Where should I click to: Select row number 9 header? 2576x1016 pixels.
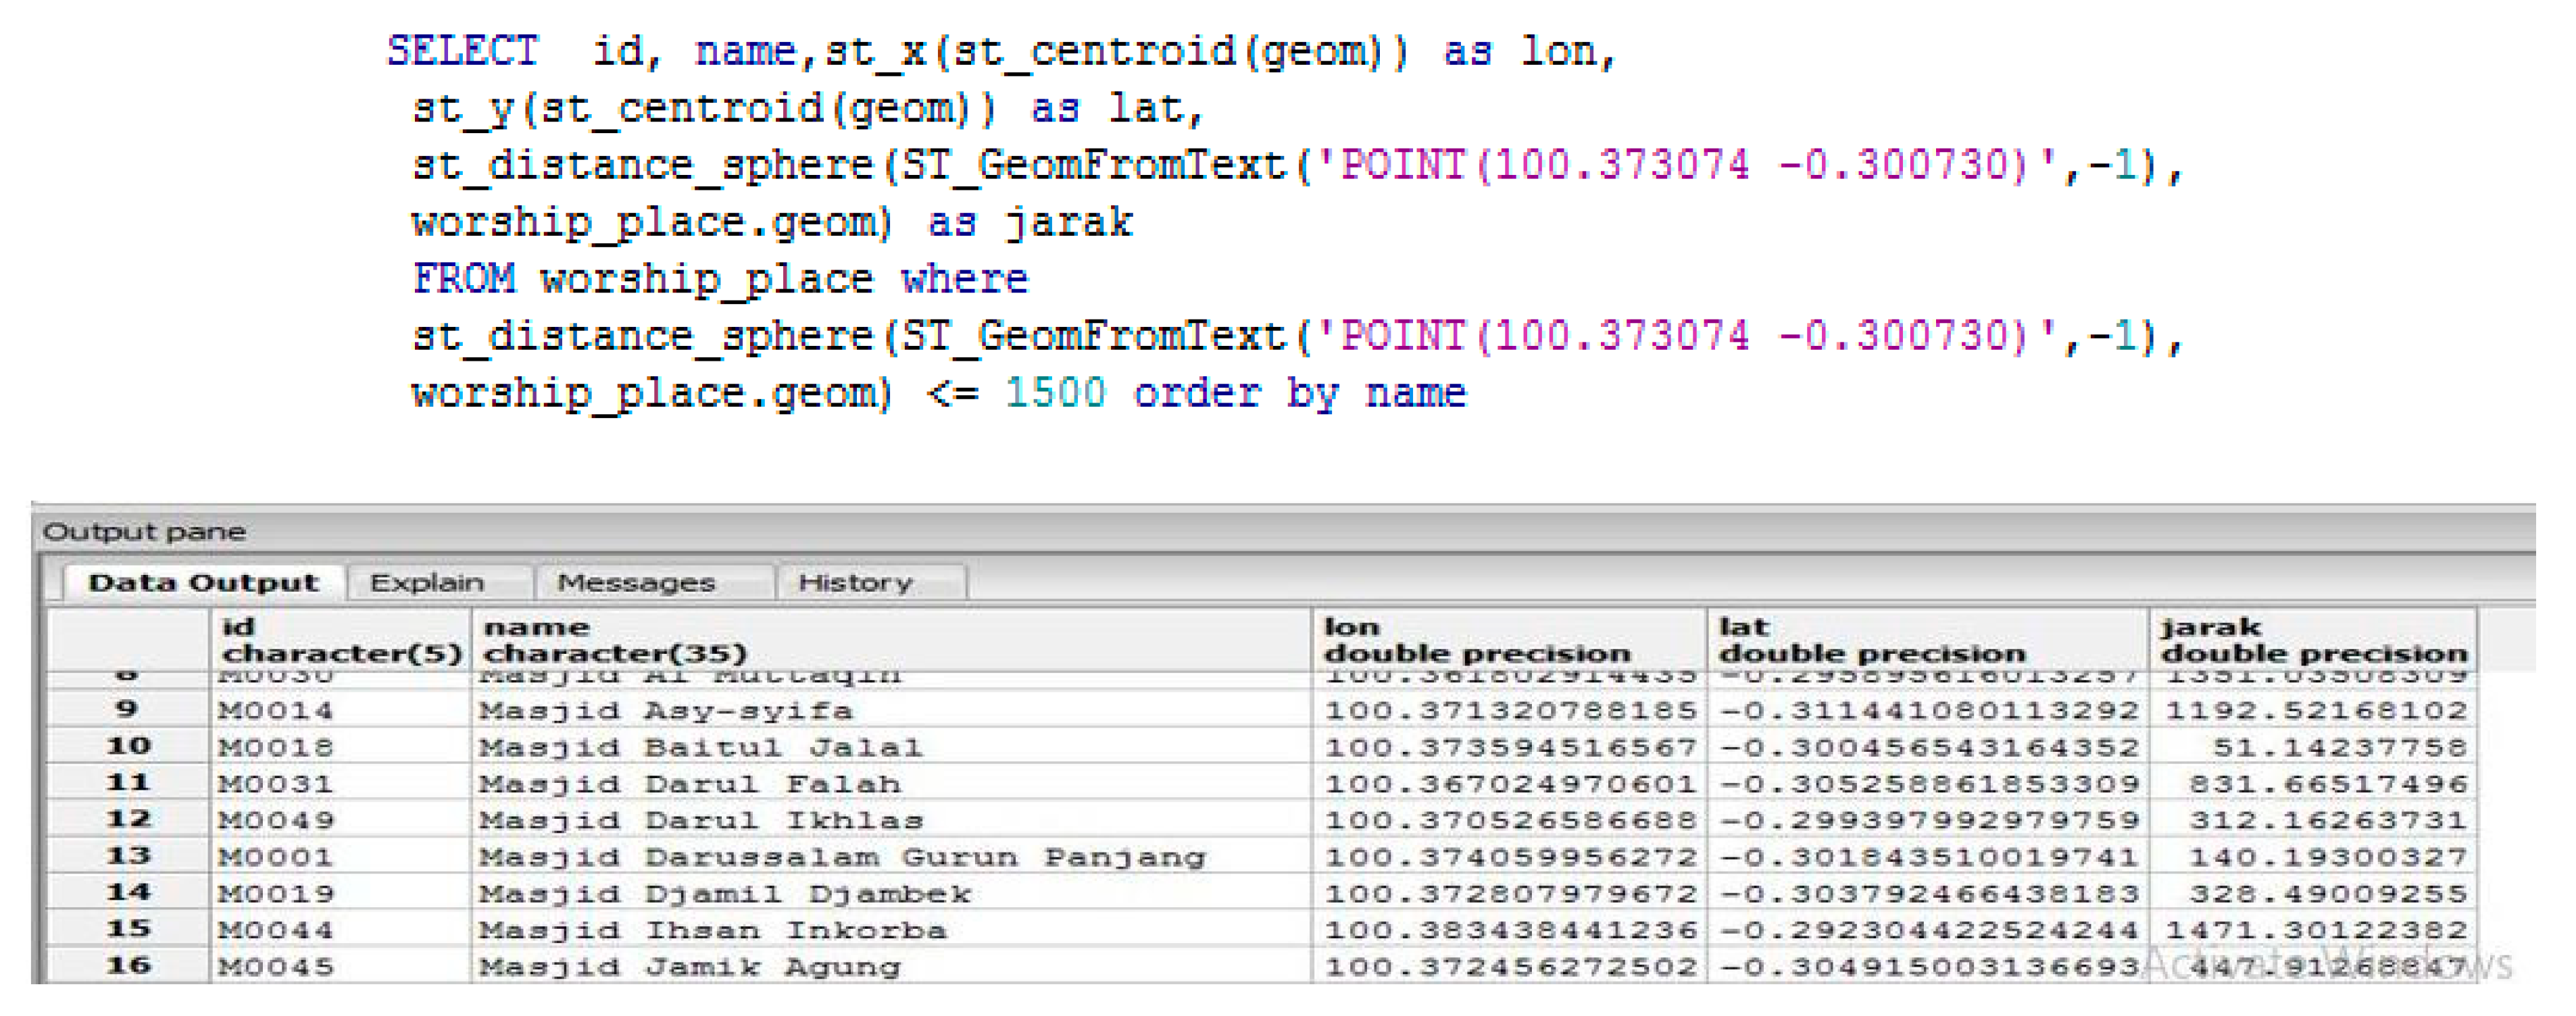pos(127,710)
